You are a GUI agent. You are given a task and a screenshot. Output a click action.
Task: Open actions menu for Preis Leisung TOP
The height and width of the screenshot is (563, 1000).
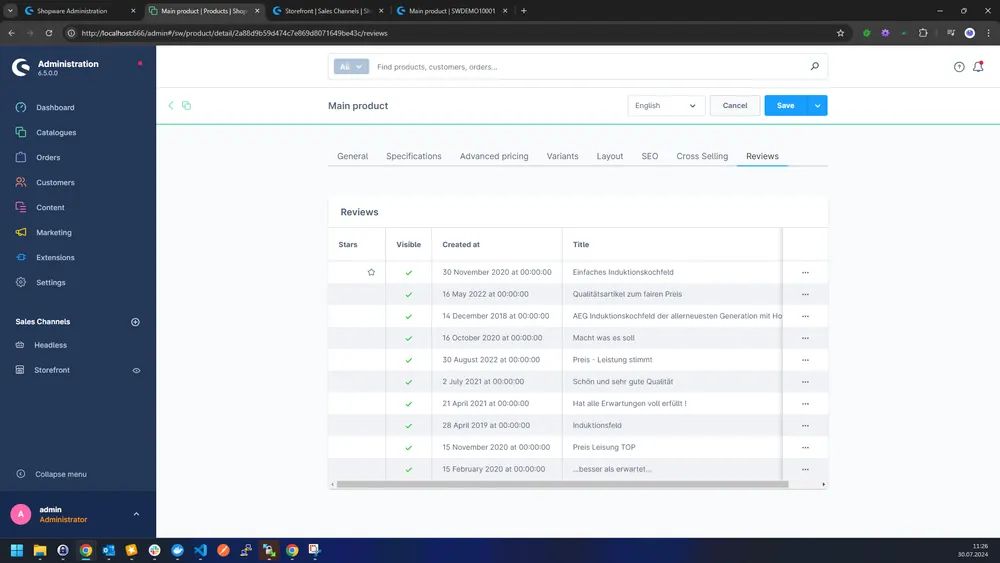[805, 448]
